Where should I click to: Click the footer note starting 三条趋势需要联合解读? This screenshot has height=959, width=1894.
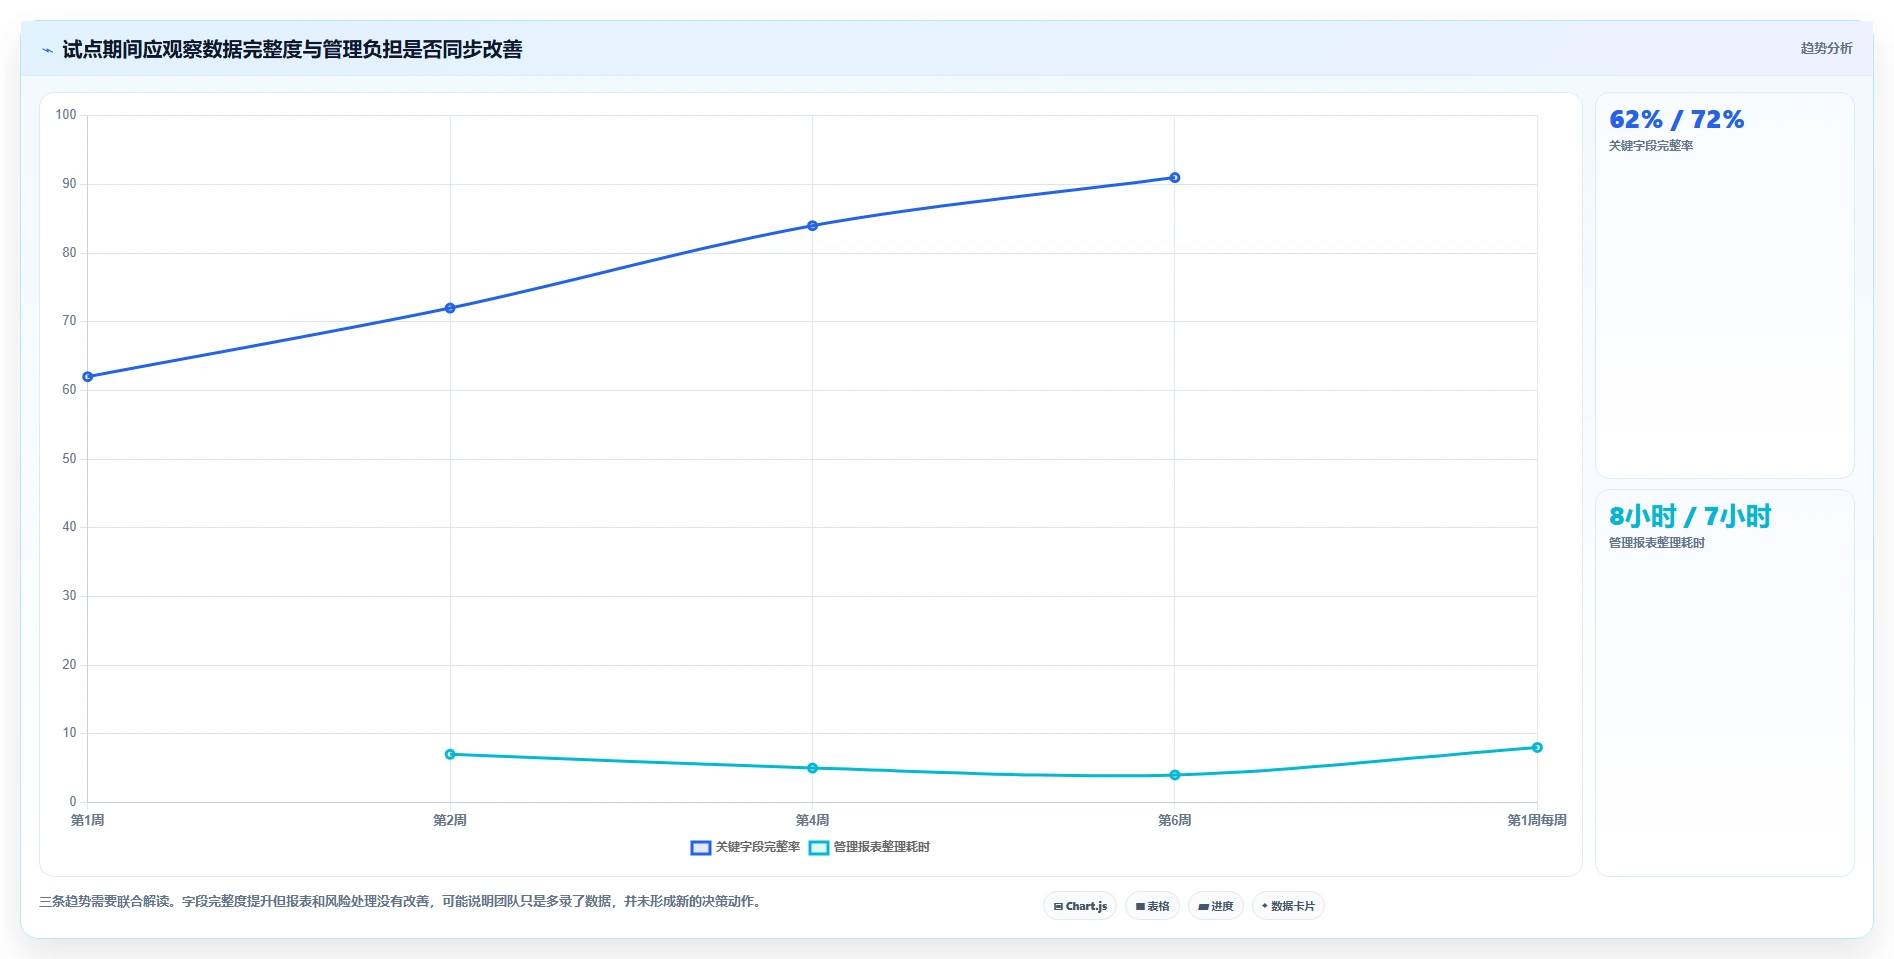coord(402,901)
